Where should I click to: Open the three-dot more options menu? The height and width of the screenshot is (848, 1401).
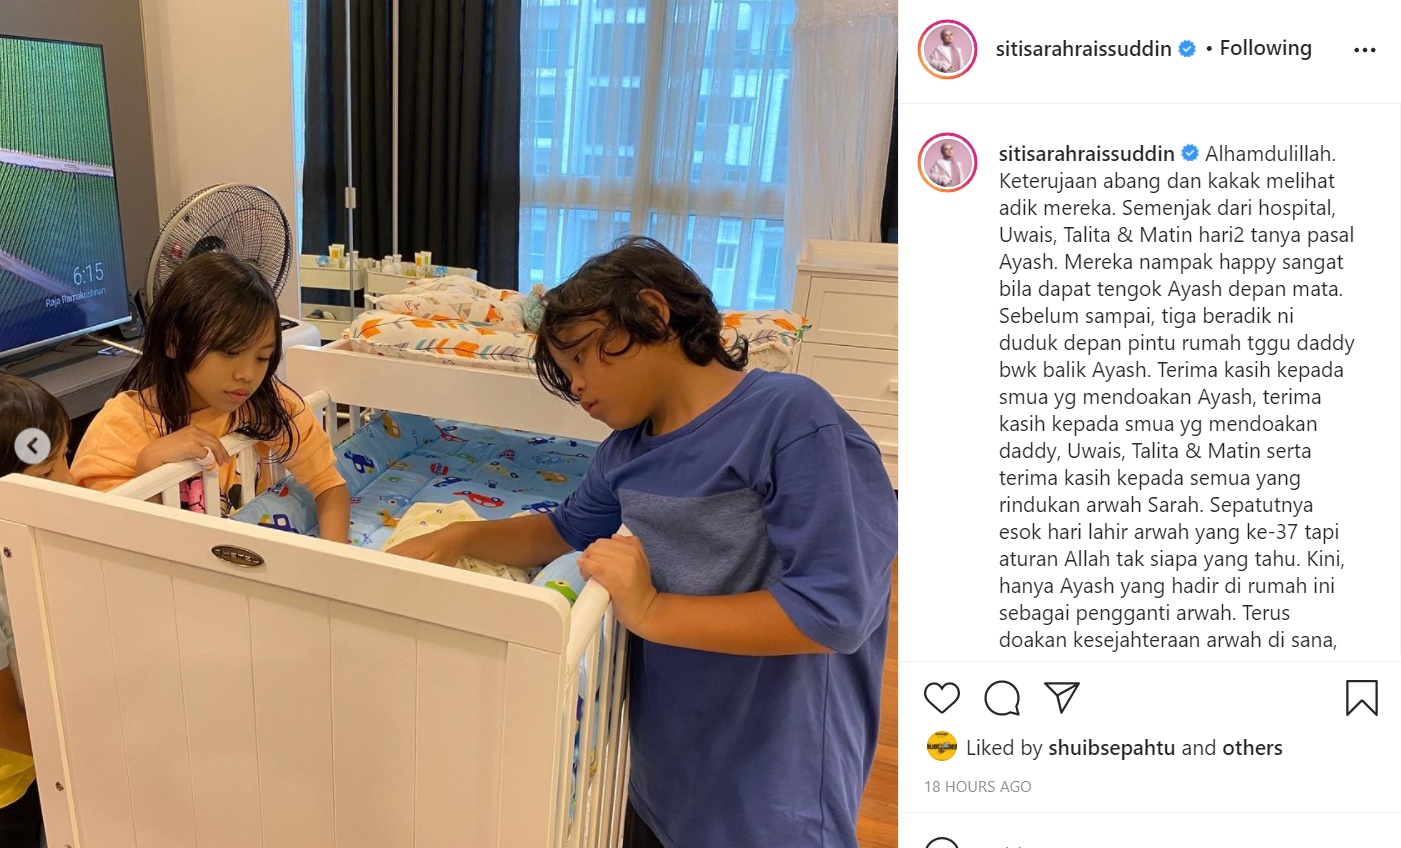coord(1364,50)
